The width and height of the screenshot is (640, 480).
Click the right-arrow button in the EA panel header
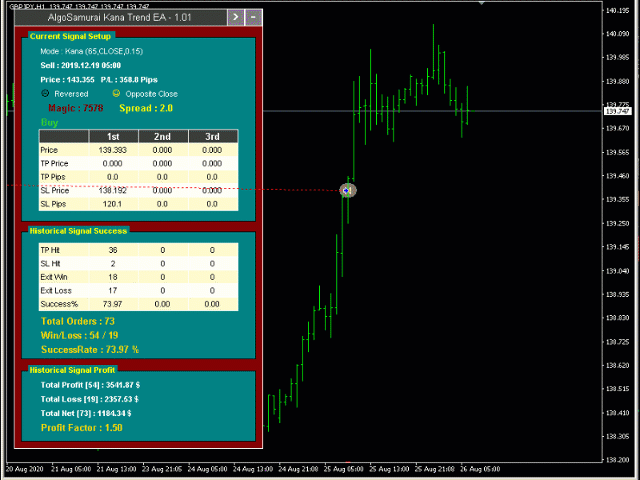click(x=236, y=18)
